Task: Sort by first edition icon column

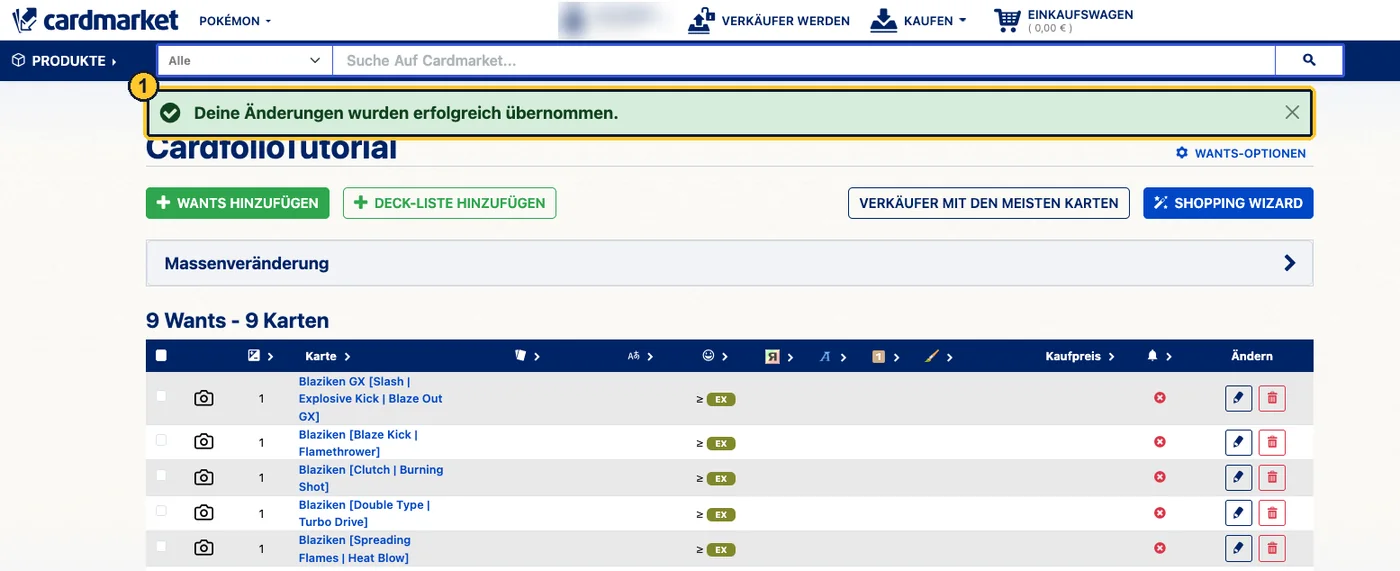Action: point(885,356)
